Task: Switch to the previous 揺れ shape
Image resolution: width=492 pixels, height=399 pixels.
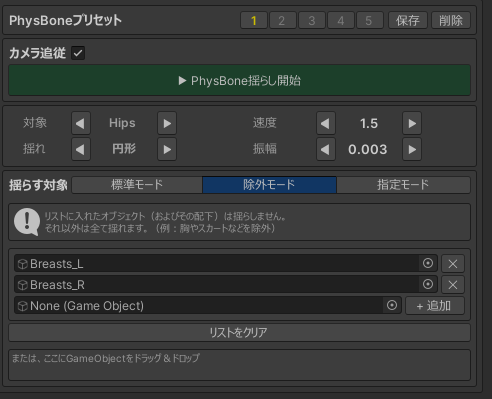Action: [81, 149]
